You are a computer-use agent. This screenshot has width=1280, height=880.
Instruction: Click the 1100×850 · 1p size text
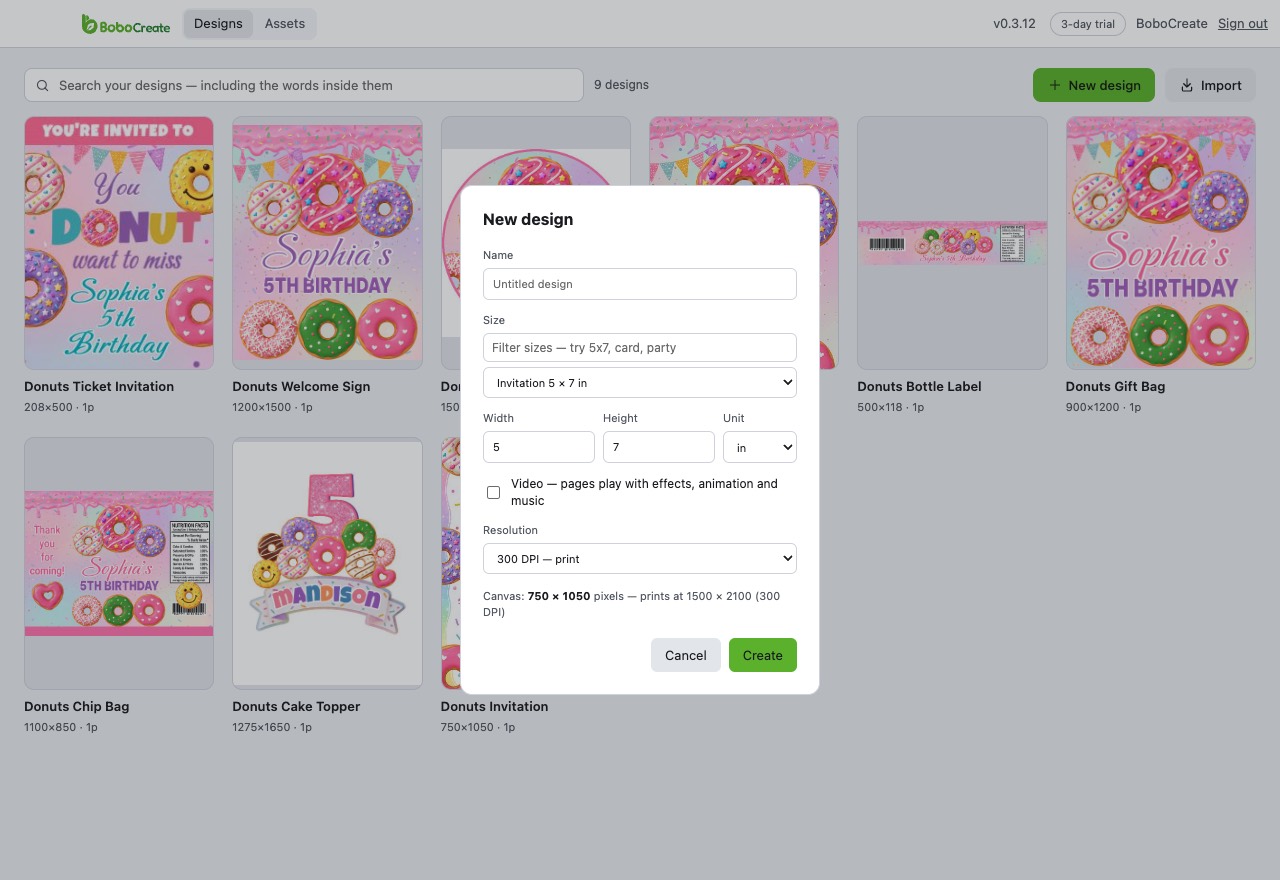[x=61, y=727]
